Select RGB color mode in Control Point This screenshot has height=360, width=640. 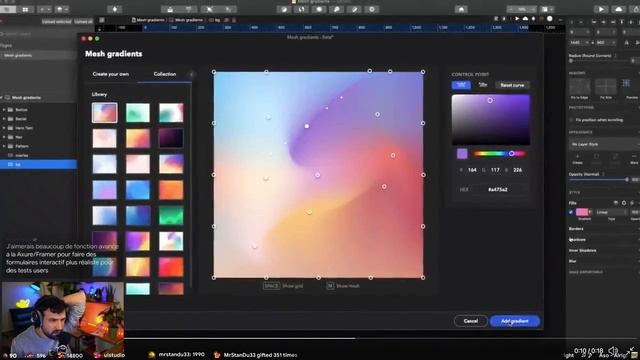[461, 85]
